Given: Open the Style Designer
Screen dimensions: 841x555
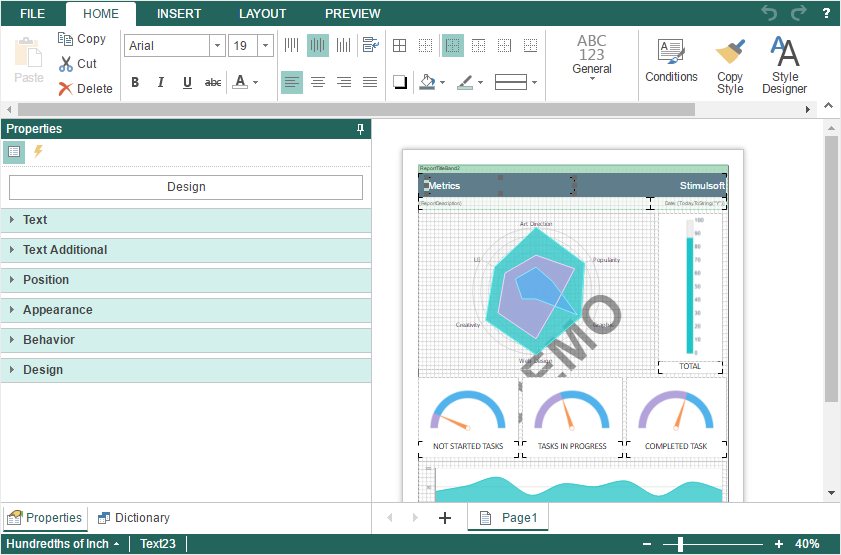Looking at the screenshot, I should [x=785, y=52].
